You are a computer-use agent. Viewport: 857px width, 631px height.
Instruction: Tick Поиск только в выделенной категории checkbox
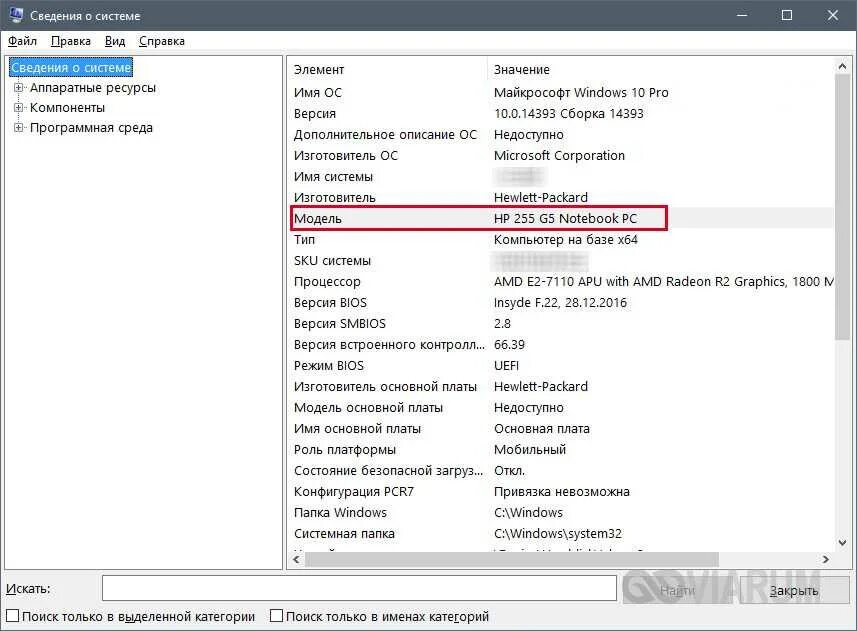point(13,616)
